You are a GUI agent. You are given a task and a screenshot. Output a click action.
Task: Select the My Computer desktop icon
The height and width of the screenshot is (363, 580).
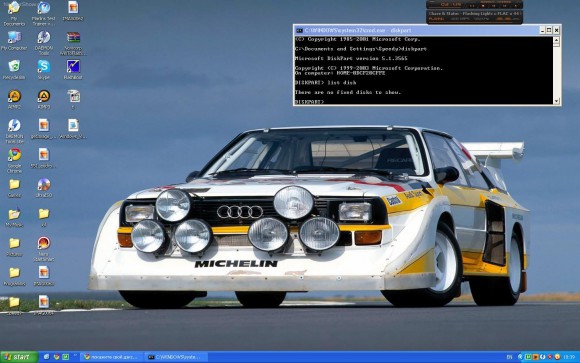[14, 37]
